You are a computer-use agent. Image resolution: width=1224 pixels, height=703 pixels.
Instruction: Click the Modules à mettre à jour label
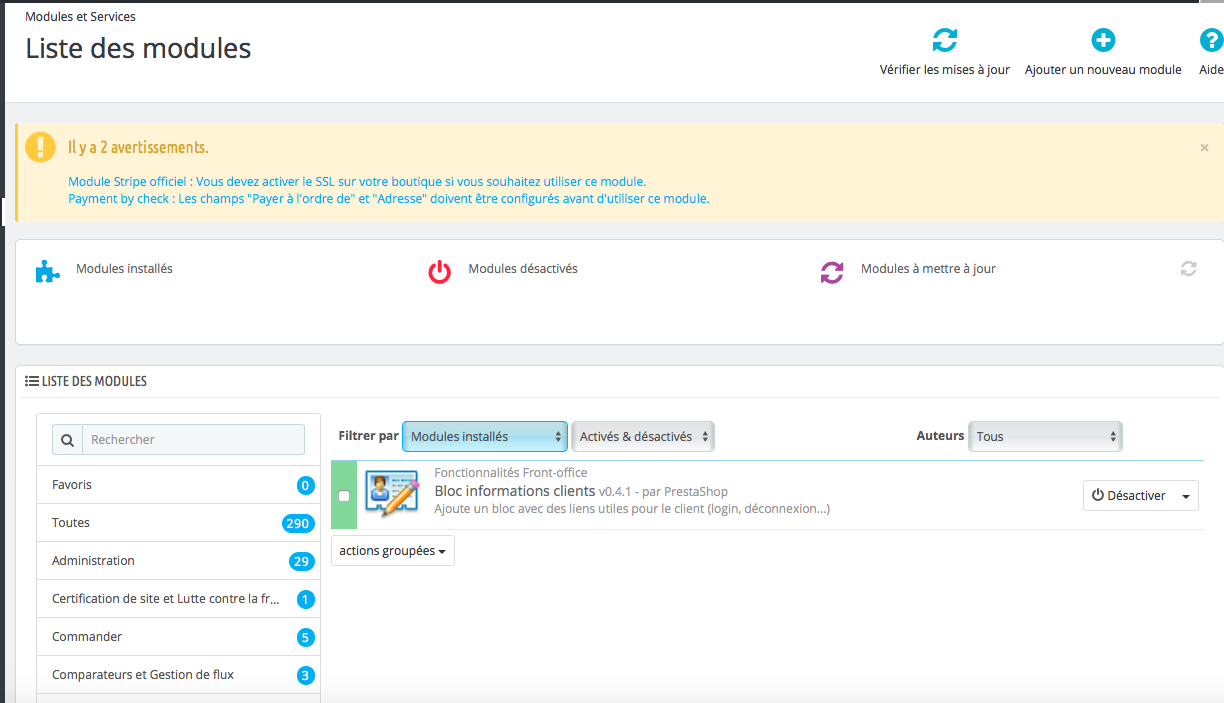(x=928, y=269)
